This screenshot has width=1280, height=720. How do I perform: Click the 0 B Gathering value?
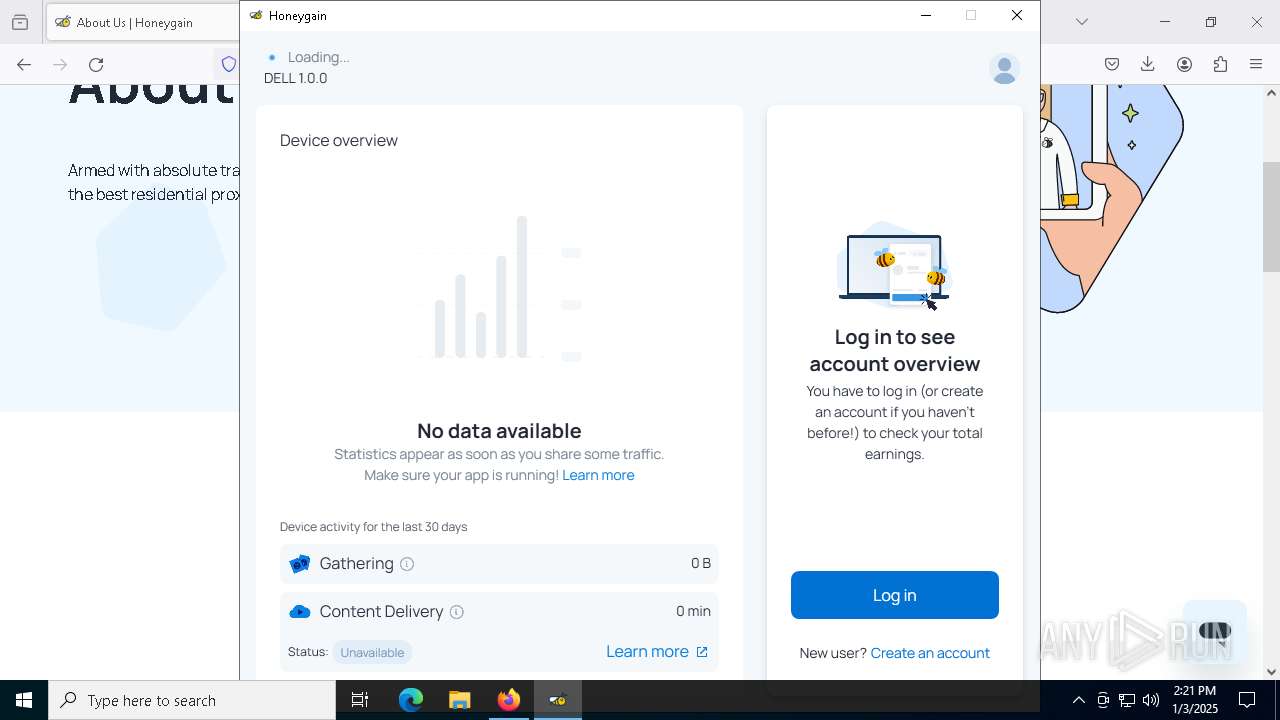[x=701, y=564]
